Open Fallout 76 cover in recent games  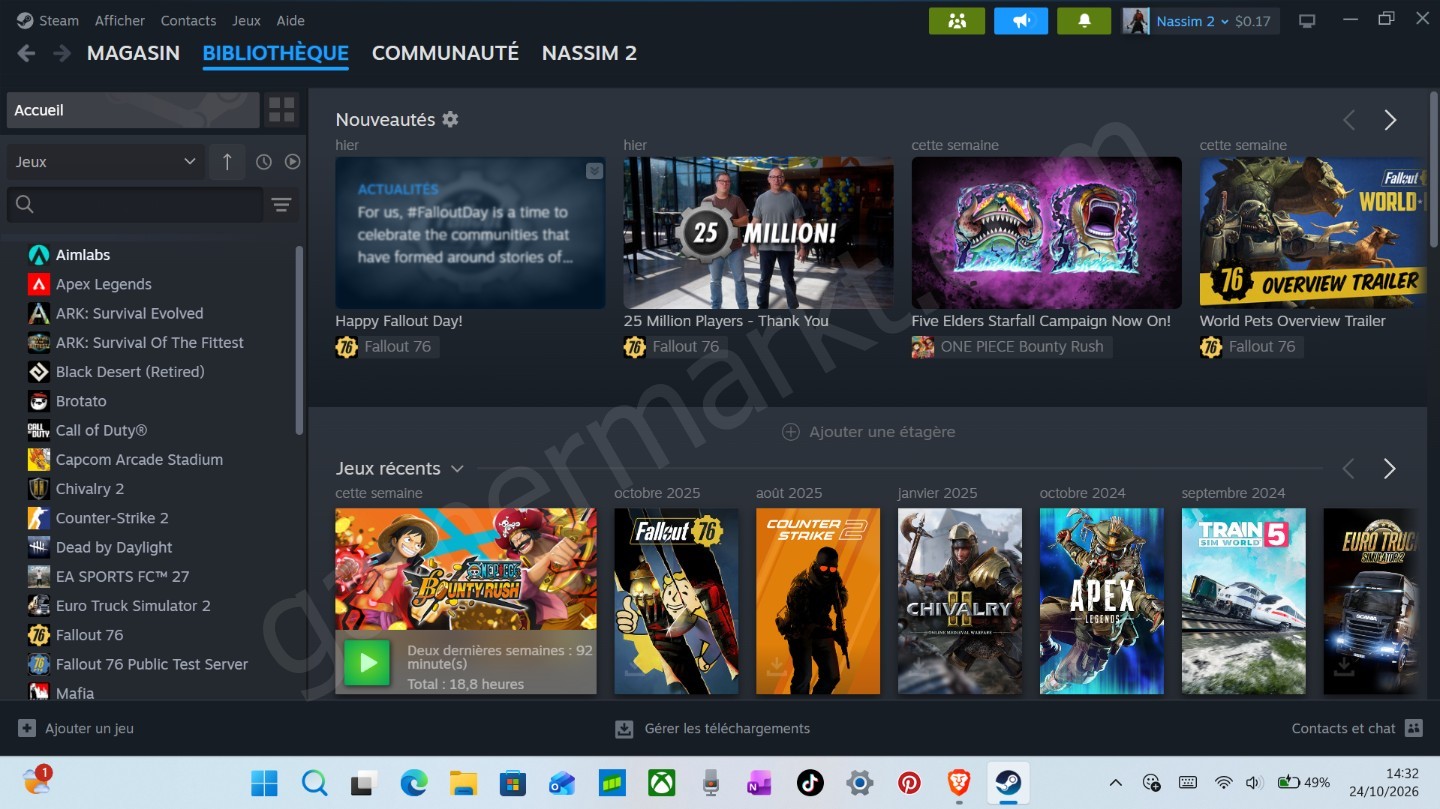click(676, 601)
